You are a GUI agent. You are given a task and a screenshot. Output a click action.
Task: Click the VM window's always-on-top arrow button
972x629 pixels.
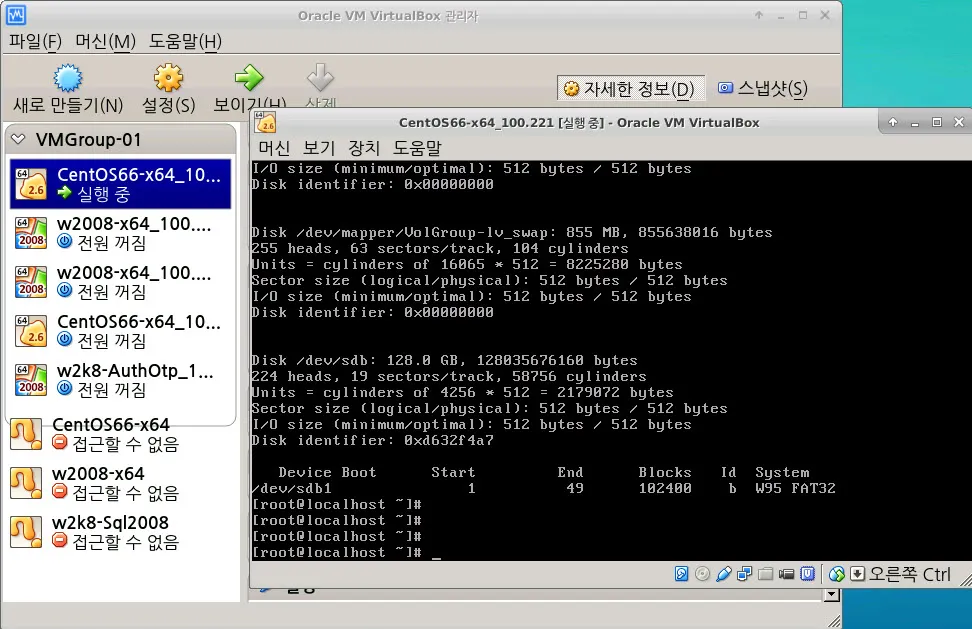click(x=893, y=122)
